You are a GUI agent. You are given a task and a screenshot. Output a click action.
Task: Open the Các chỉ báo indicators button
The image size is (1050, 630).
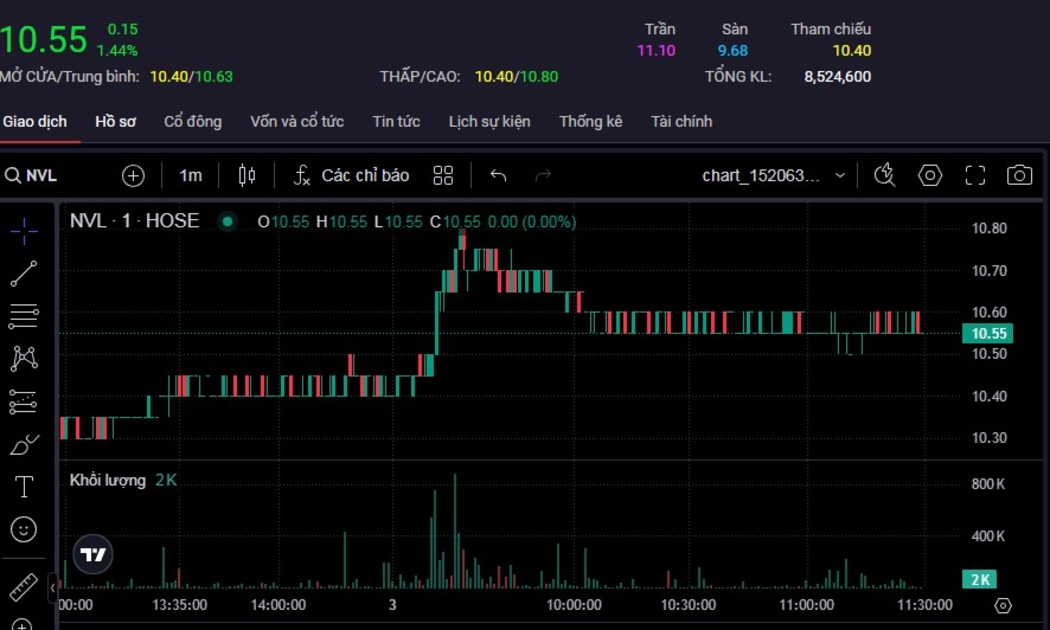click(351, 176)
